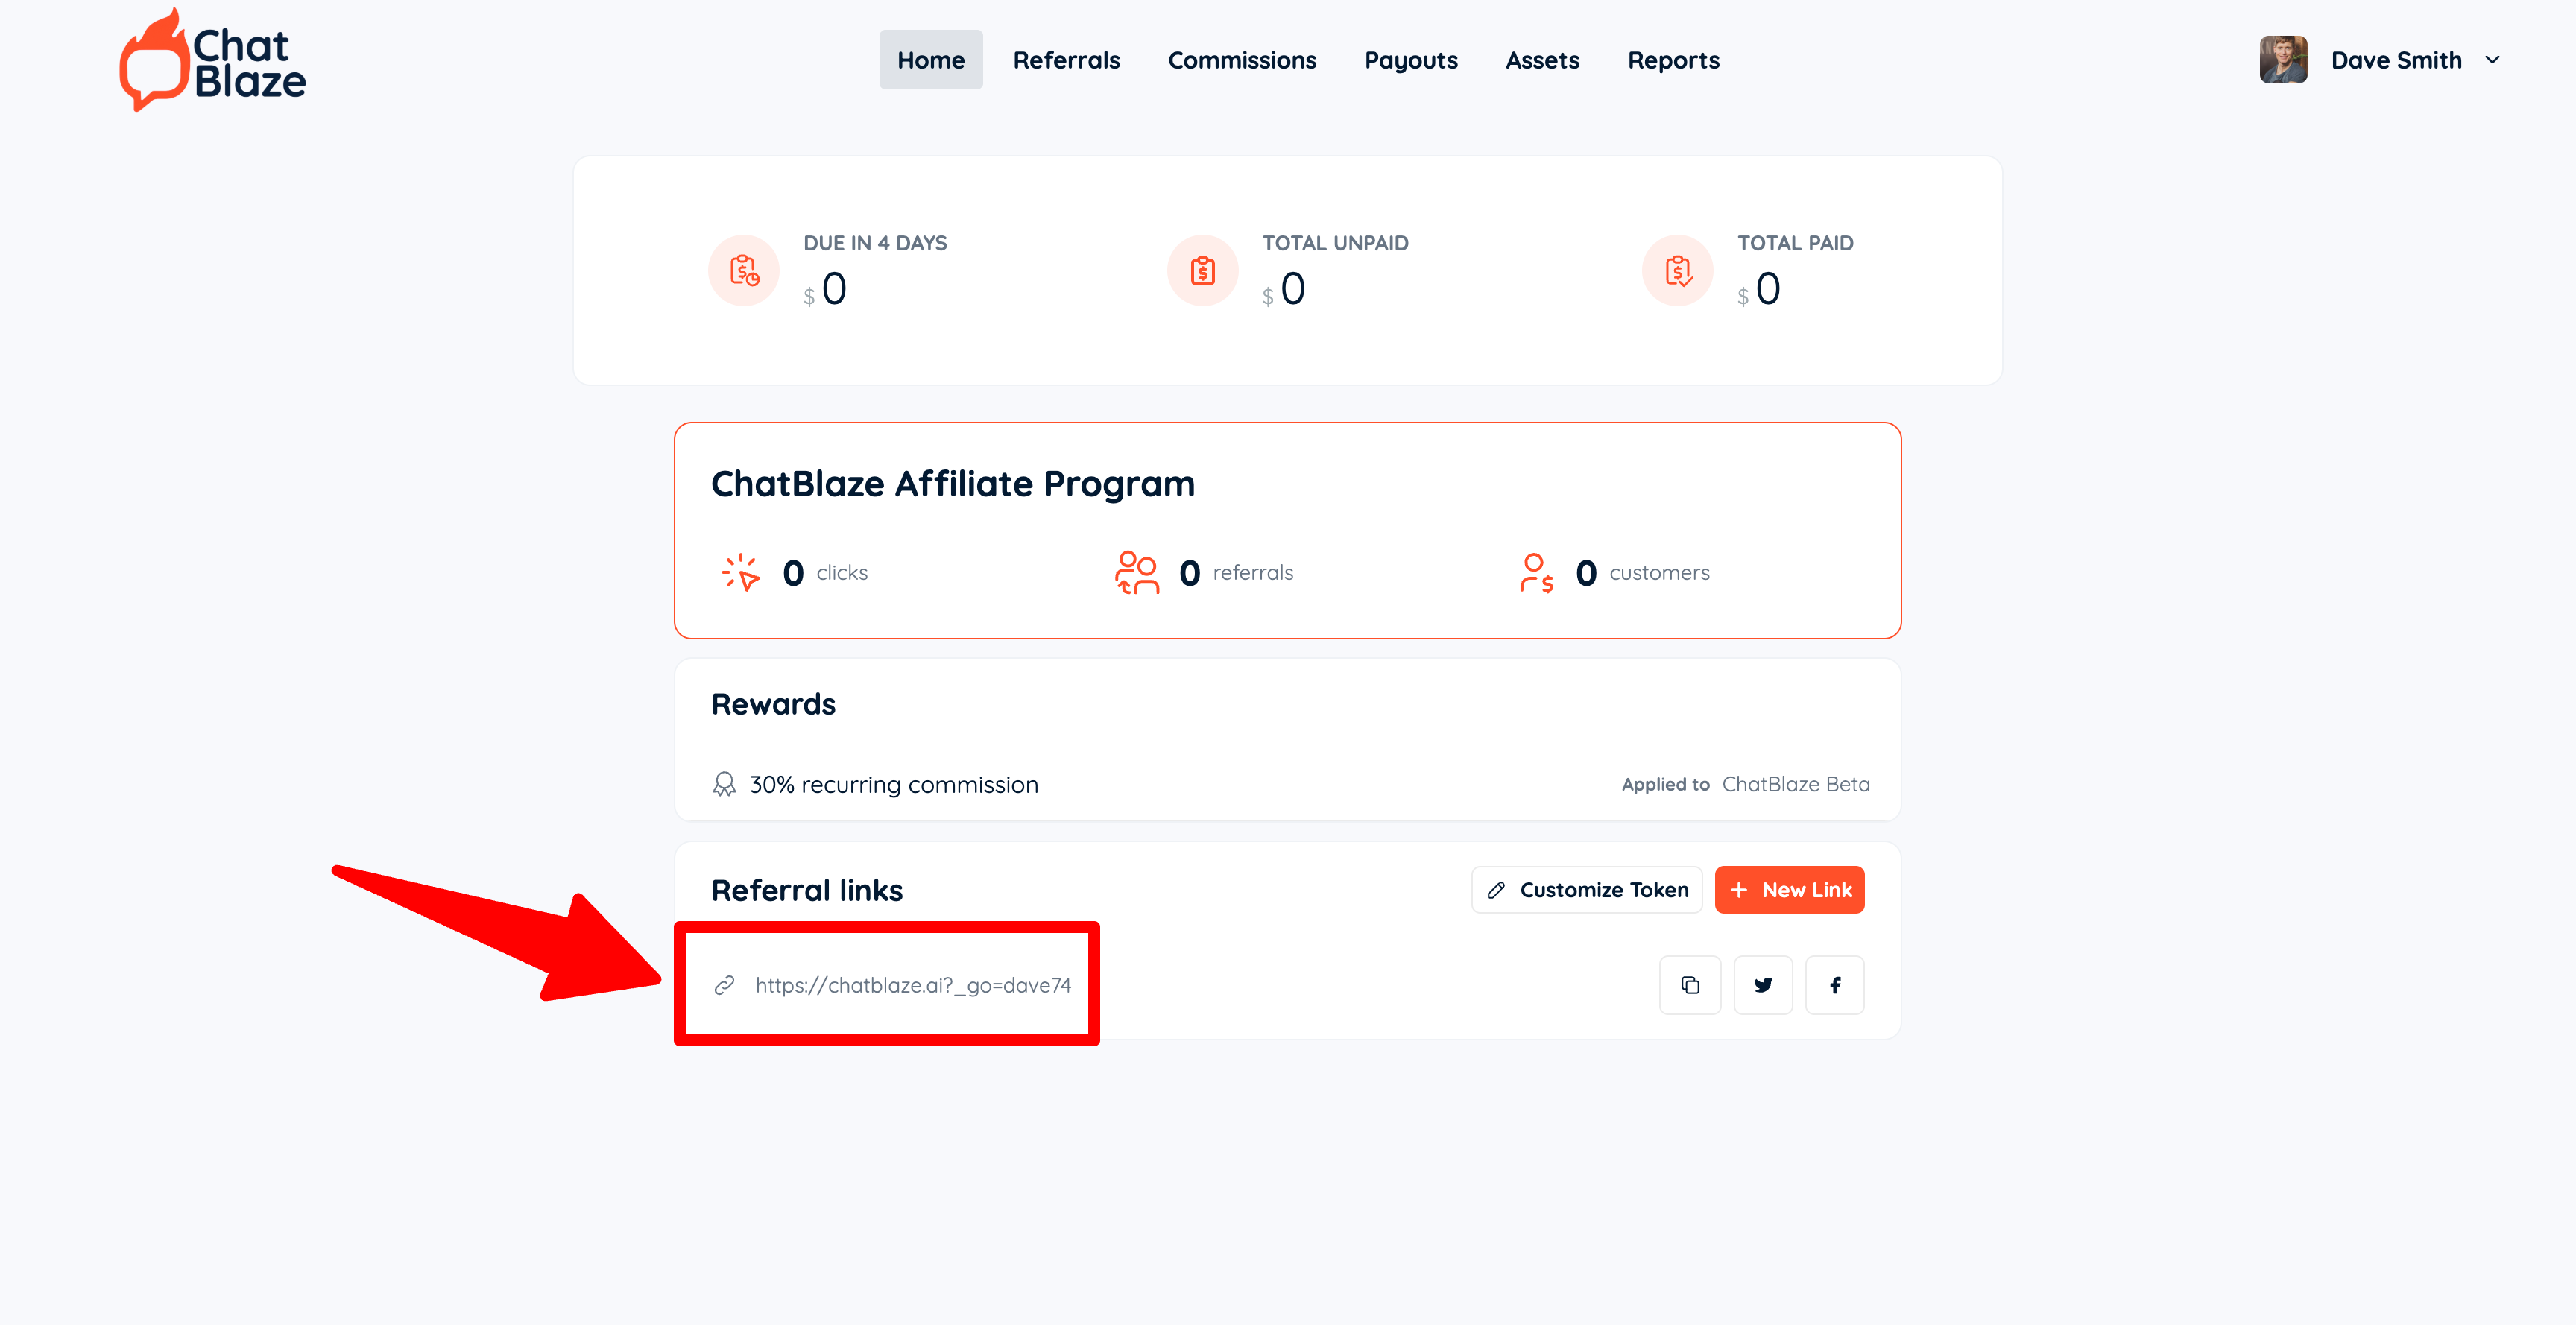Click the recurring commission award icon
Screen dimensions: 2576x1325
[x=724, y=785]
